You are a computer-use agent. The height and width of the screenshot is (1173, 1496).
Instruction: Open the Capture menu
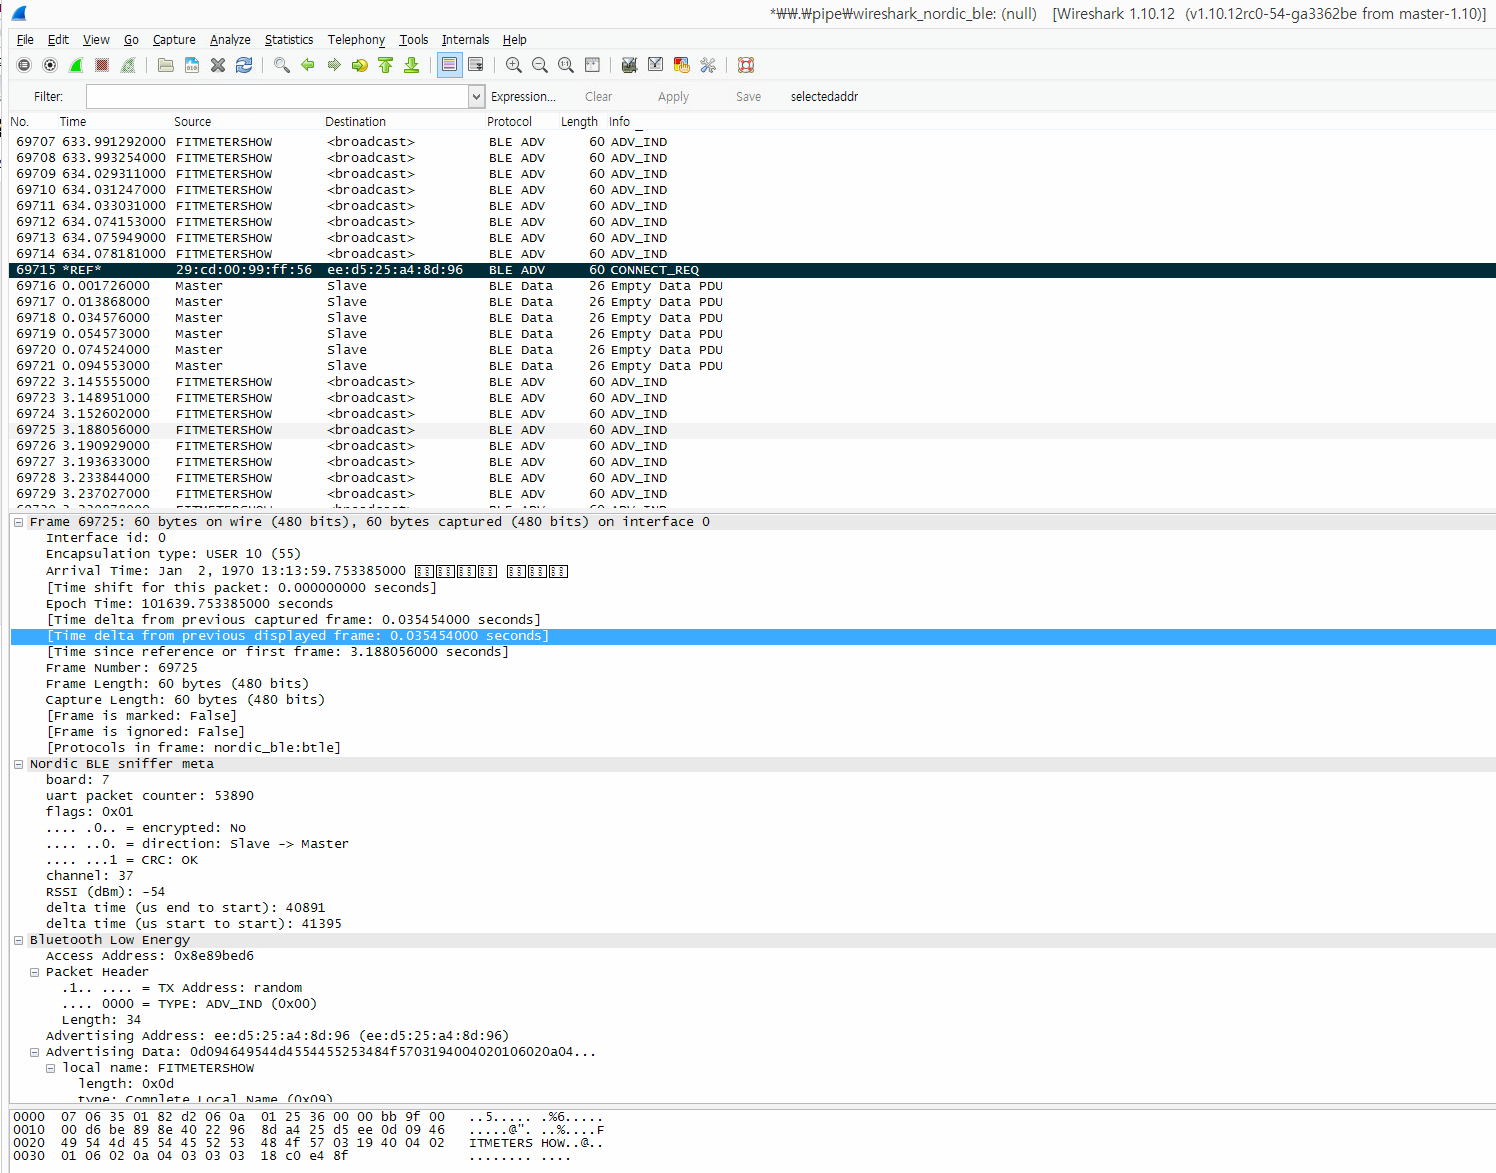point(174,40)
